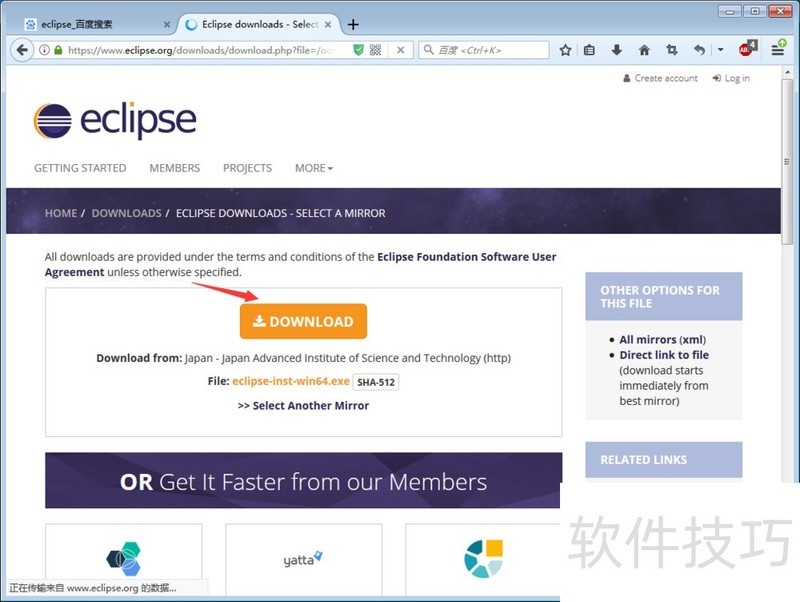800x602 pixels.
Task: Open the hexagon-logo member card
Action: [x=123, y=559]
